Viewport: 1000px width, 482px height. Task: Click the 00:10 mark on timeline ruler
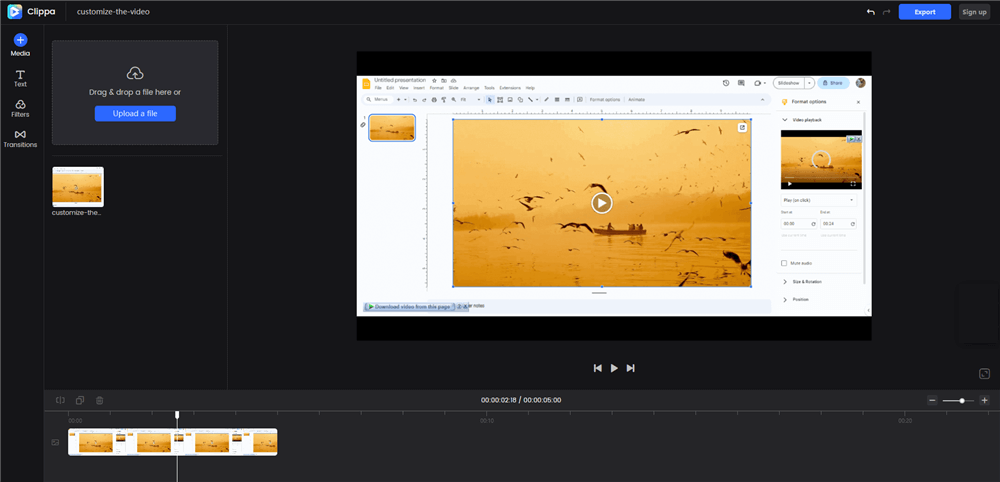coord(487,421)
